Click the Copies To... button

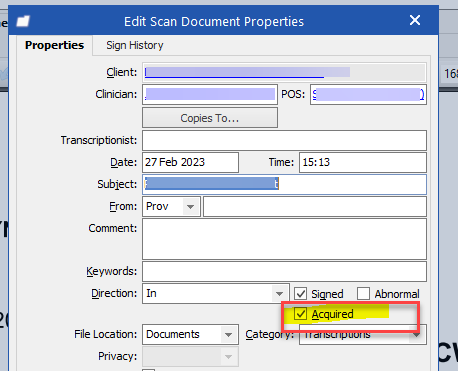pyautogui.click(x=210, y=118)
